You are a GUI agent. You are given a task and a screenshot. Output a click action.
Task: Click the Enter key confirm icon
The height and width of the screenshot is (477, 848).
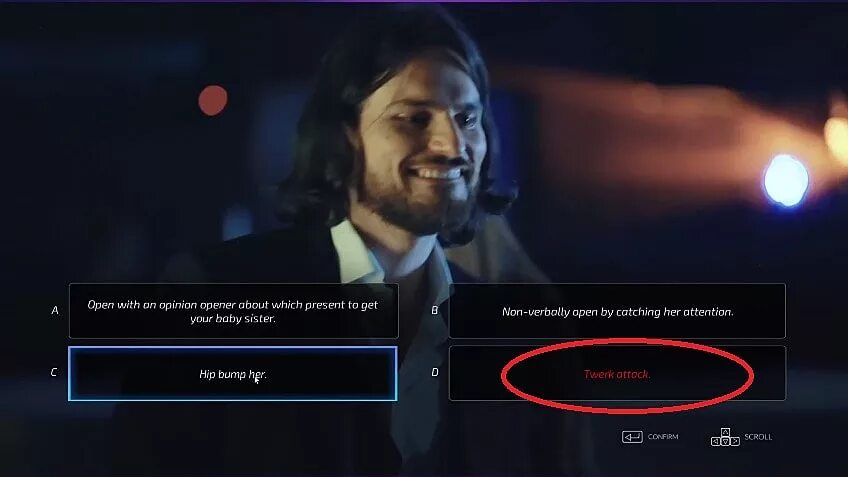click(x=632, y=437)
